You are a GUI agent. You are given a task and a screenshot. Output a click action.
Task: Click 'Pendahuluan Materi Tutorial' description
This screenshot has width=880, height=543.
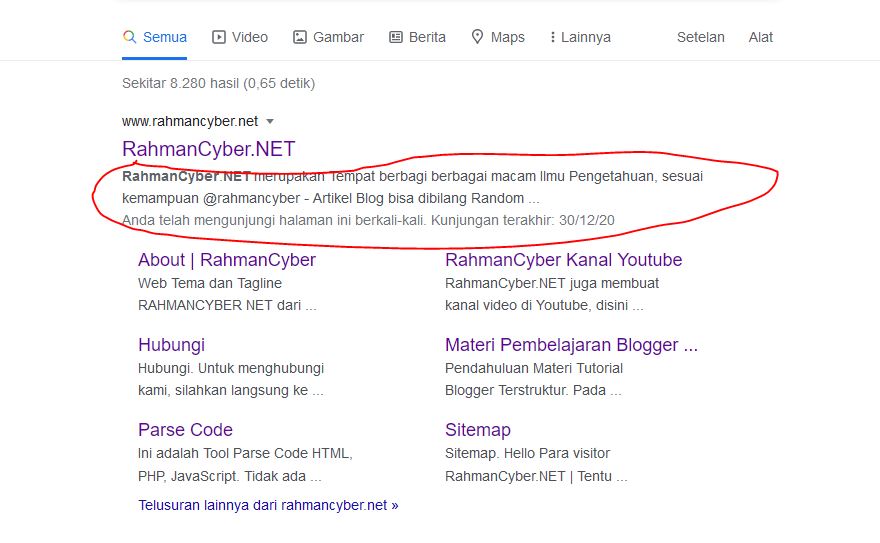tap(534, 369)
